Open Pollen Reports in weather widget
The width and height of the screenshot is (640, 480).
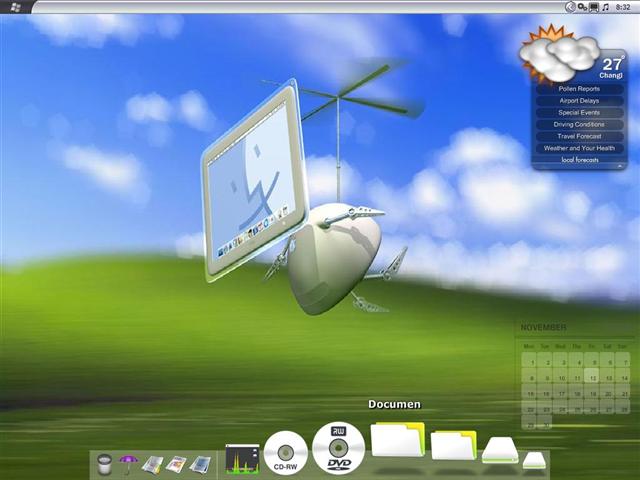tap(579, 89)
